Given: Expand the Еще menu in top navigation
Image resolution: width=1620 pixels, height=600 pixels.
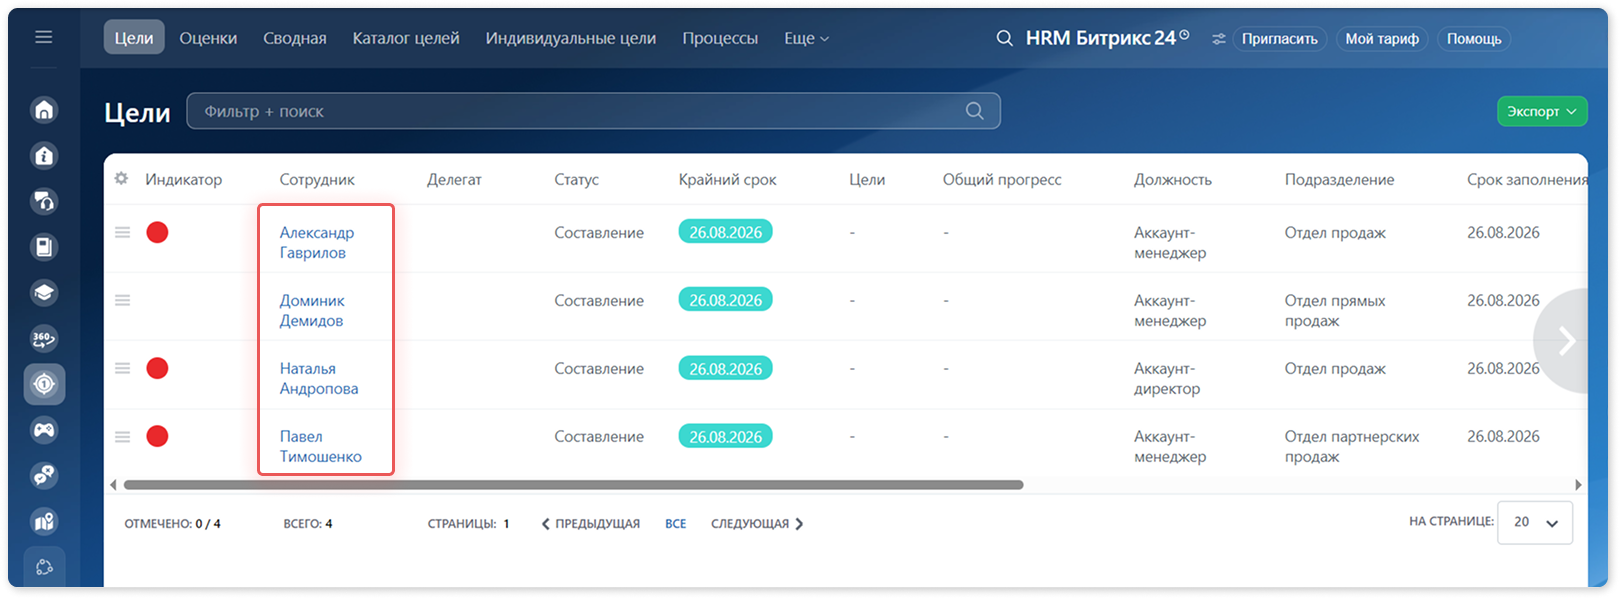Looking at the screenshot, I should click(x=806, y=38).
